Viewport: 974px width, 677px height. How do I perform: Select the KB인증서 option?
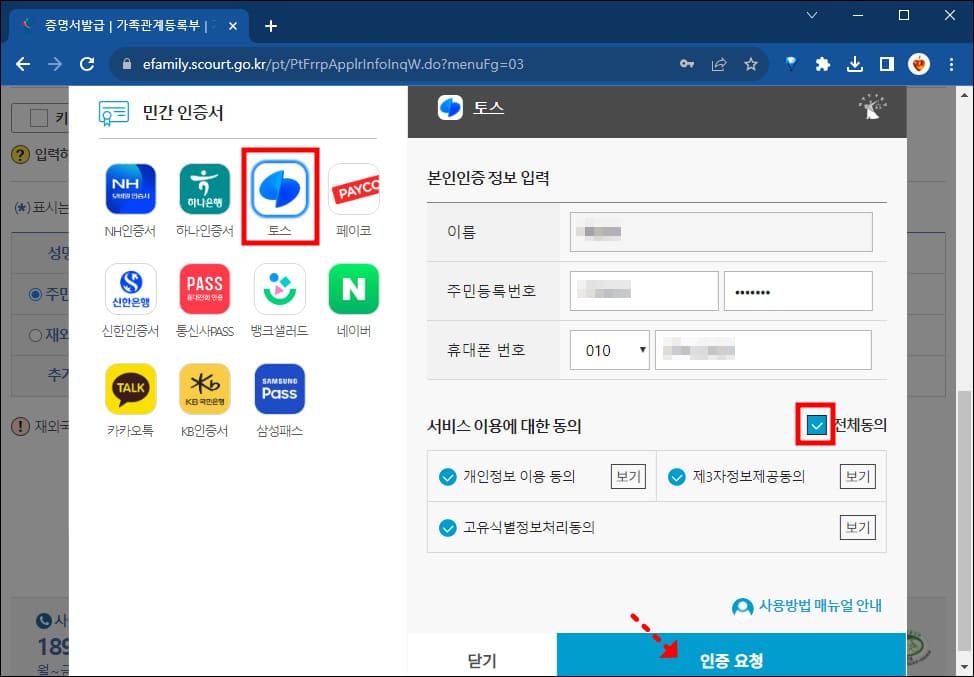point(204,389)
